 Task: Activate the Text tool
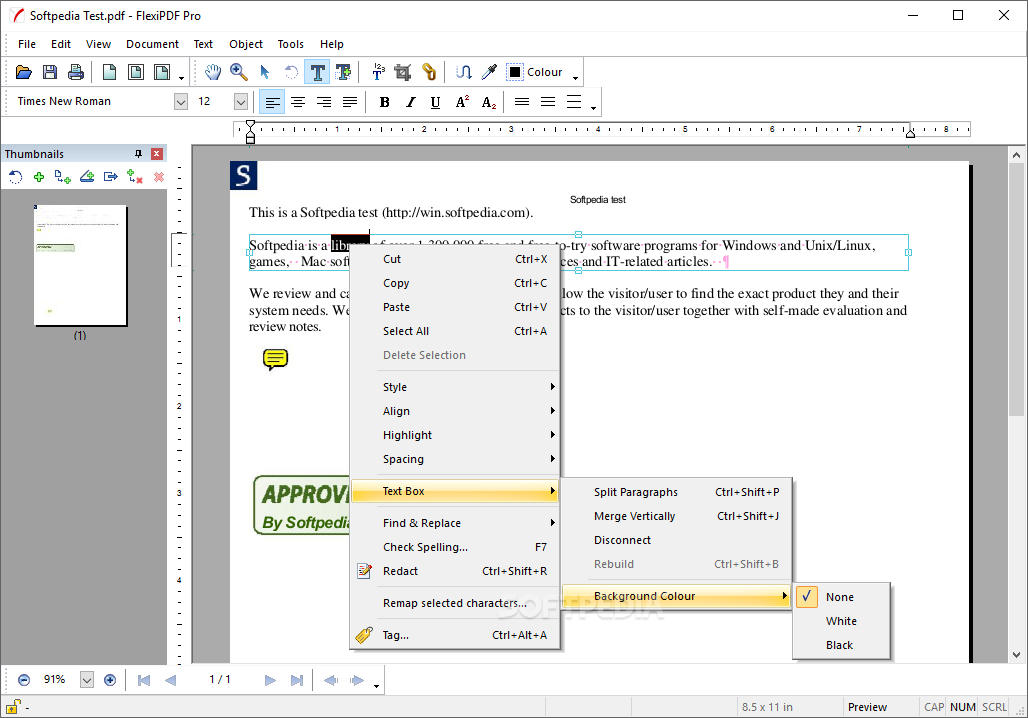point(317,72)
